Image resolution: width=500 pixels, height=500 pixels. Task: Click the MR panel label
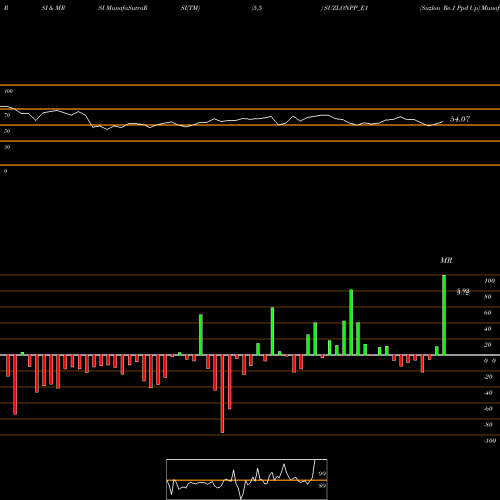coord(446,260)
